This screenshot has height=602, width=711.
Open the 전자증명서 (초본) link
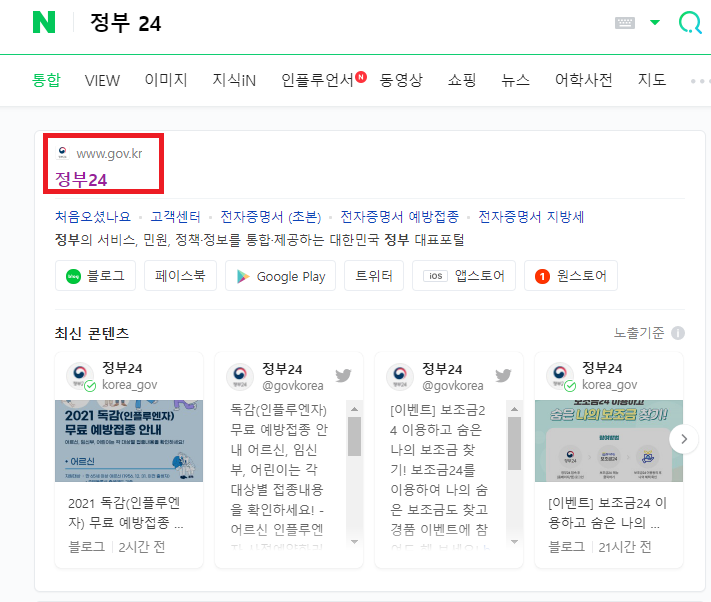271,217
